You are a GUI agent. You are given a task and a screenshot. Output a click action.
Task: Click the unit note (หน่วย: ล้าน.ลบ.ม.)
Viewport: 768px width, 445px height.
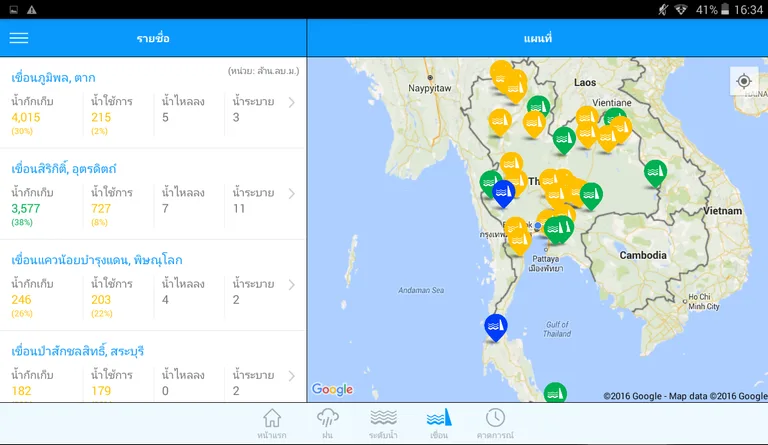tap(264, 71)
